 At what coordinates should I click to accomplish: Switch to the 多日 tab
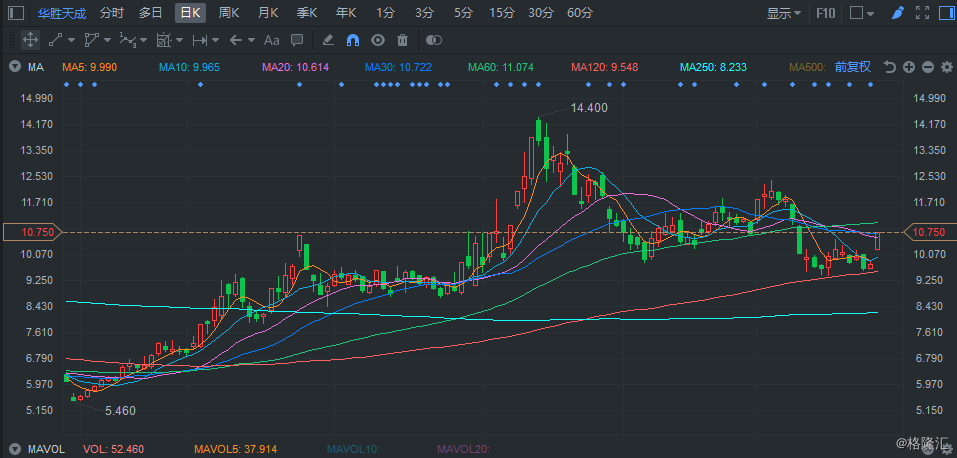(150, 13)
